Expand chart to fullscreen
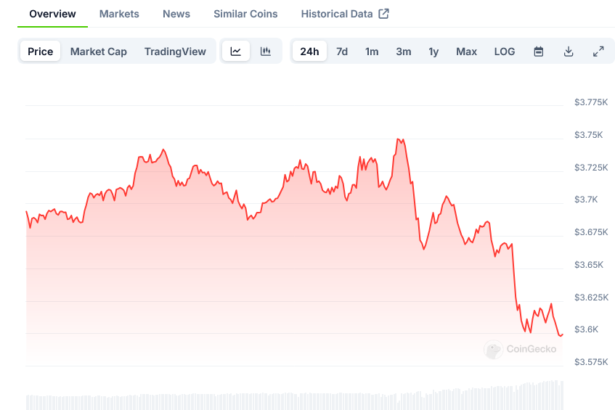 [x=598, y=52]
